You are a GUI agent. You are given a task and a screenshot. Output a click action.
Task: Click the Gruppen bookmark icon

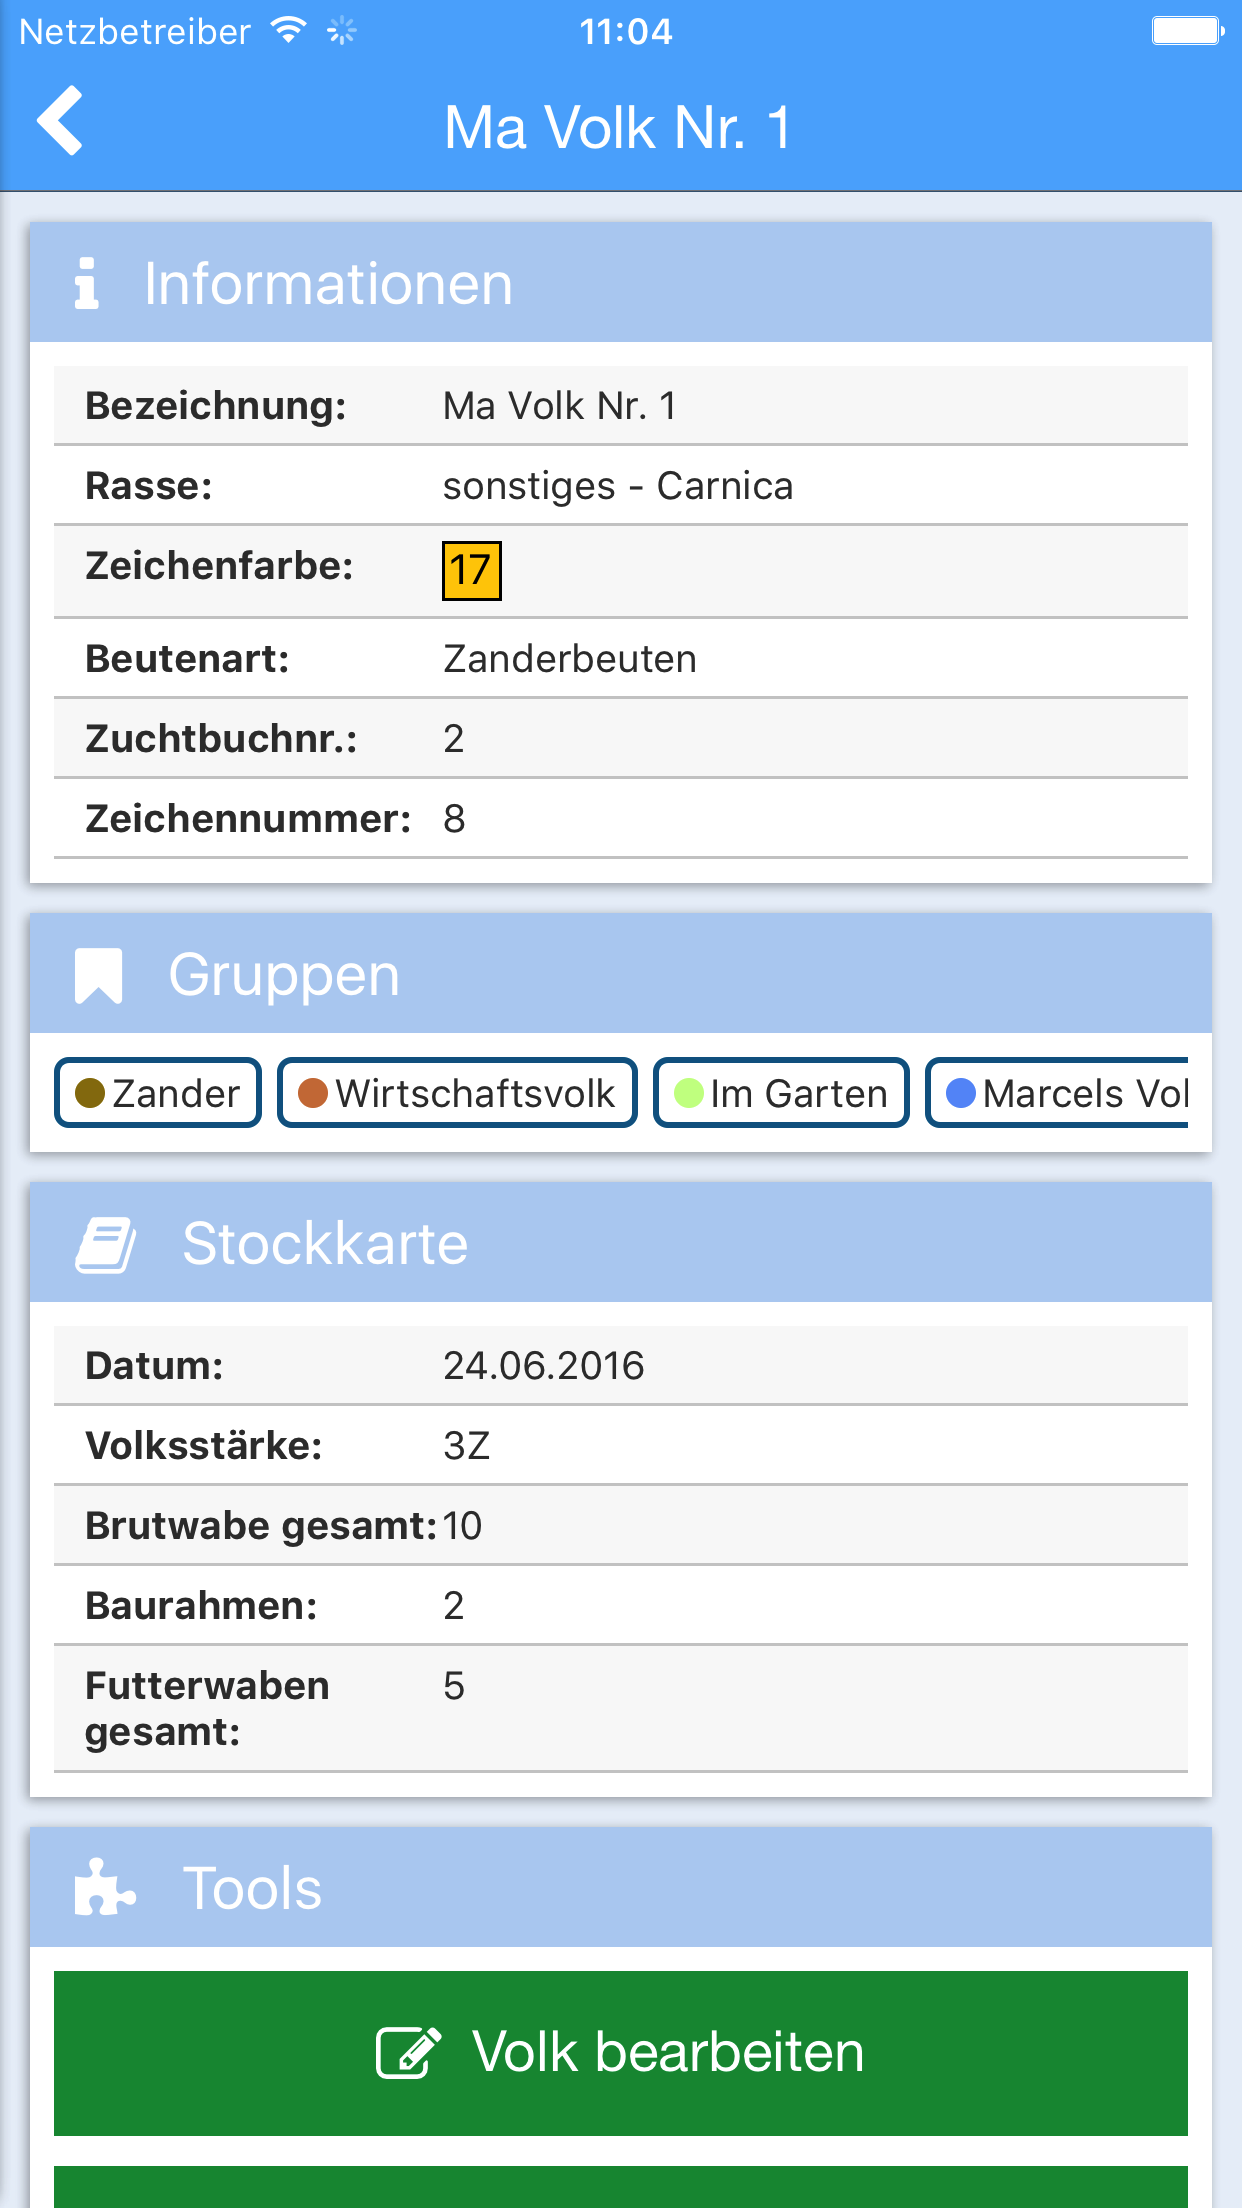98,975
